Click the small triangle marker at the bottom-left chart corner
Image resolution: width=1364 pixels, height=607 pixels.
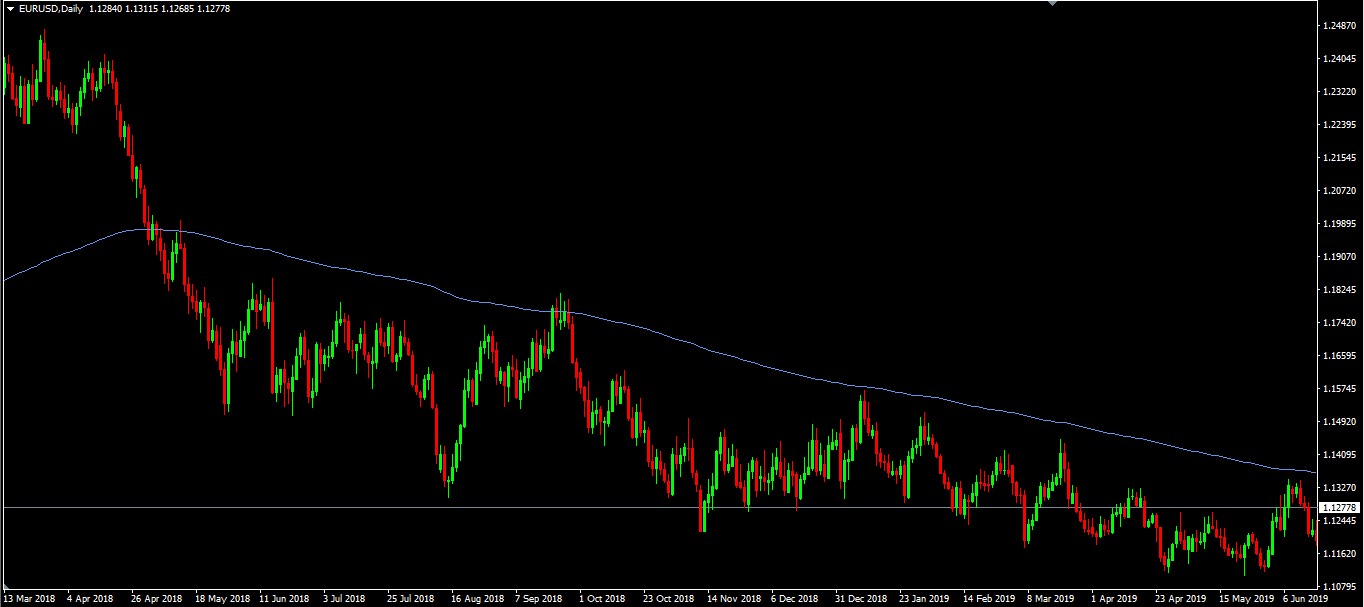7,586
